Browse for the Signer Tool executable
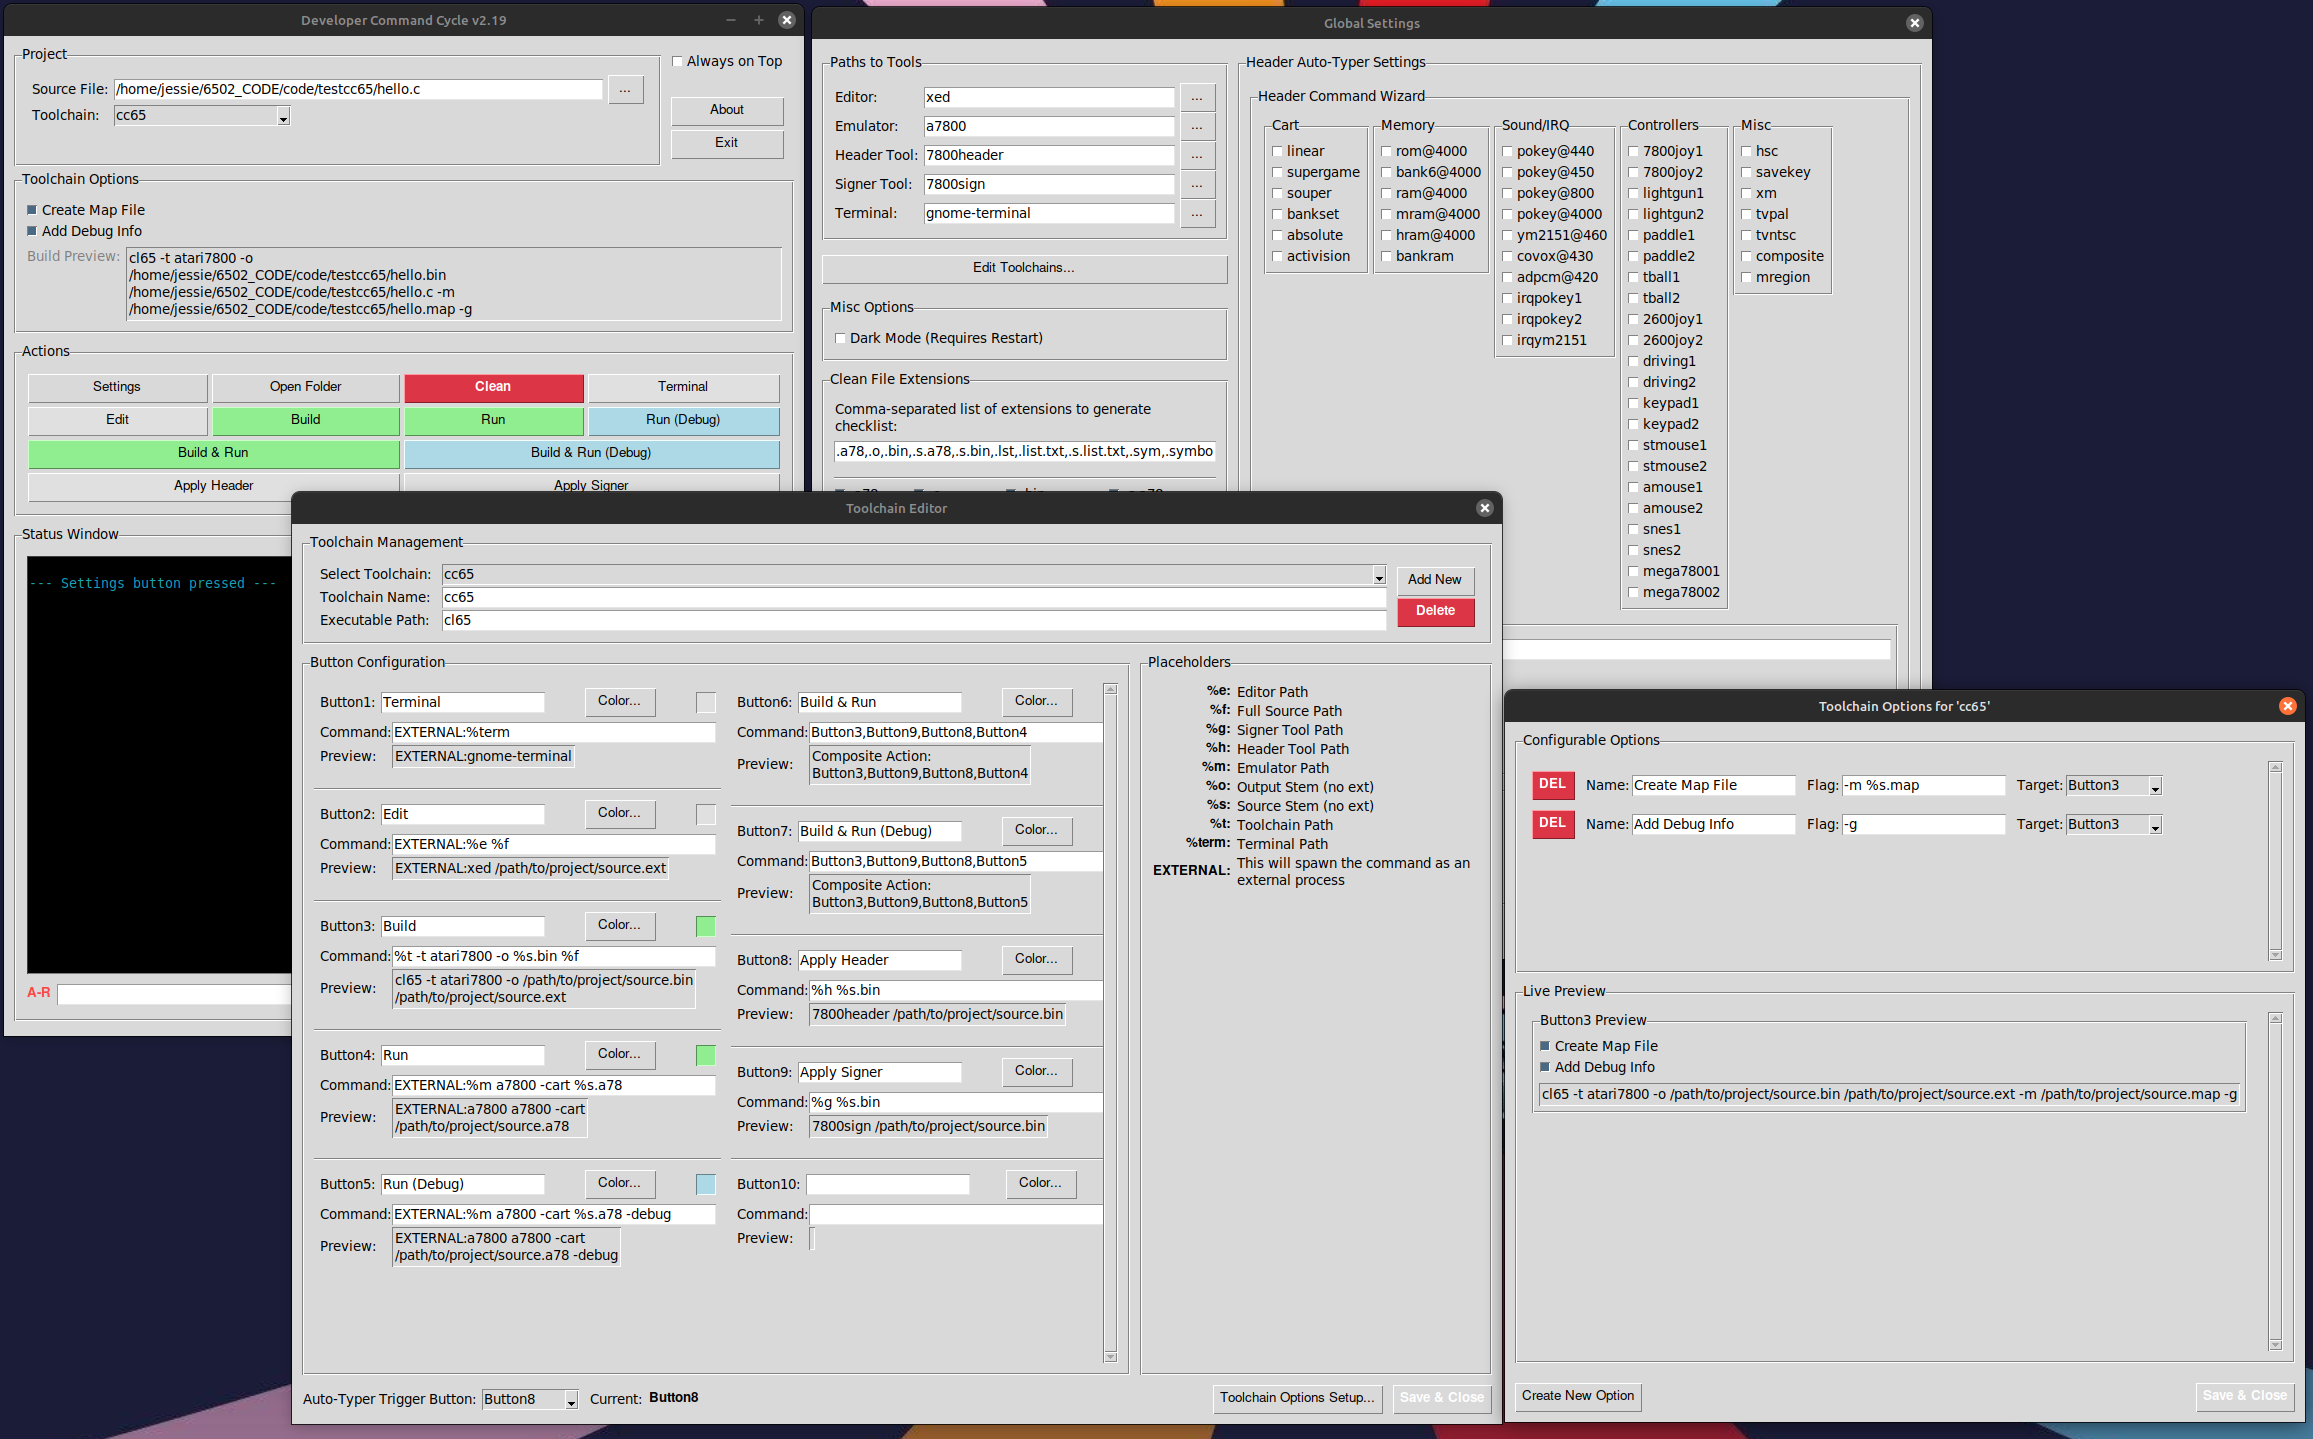This screenshot has height=1439, width=2313. 1197,184
